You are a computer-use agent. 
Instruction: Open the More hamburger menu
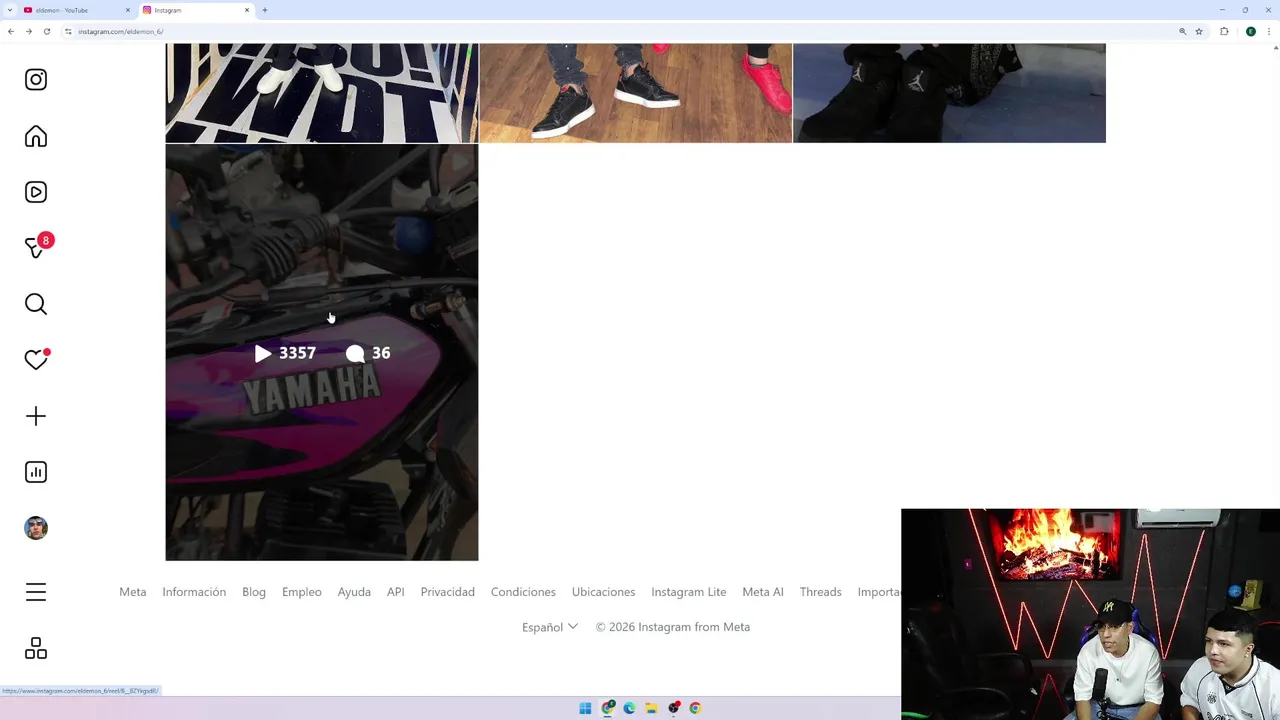pyautogui.click(x=36, y=593)
